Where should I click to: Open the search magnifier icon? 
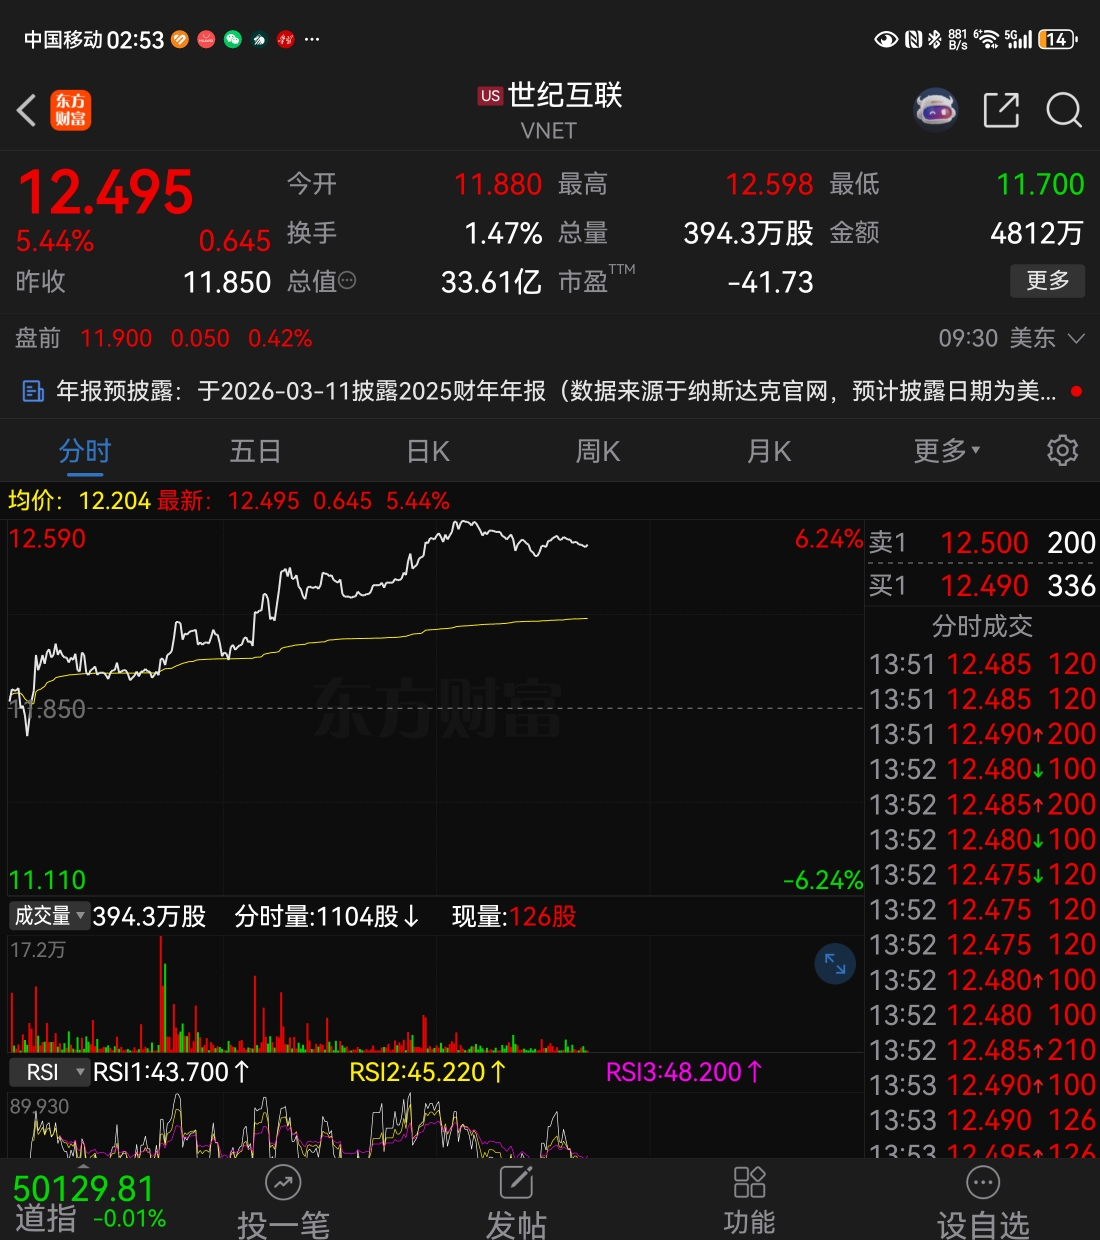coord(1064,110)
